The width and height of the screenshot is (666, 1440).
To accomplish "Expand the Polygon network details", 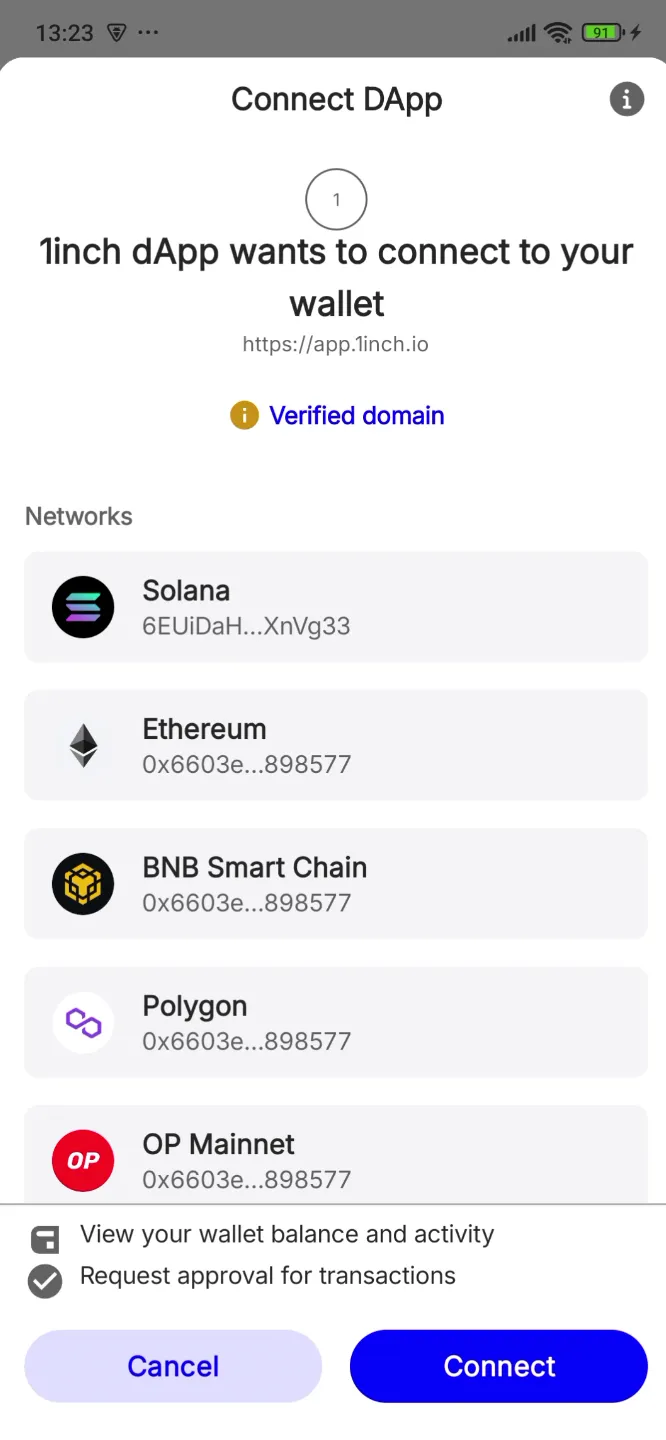I will click(336, 1022).
